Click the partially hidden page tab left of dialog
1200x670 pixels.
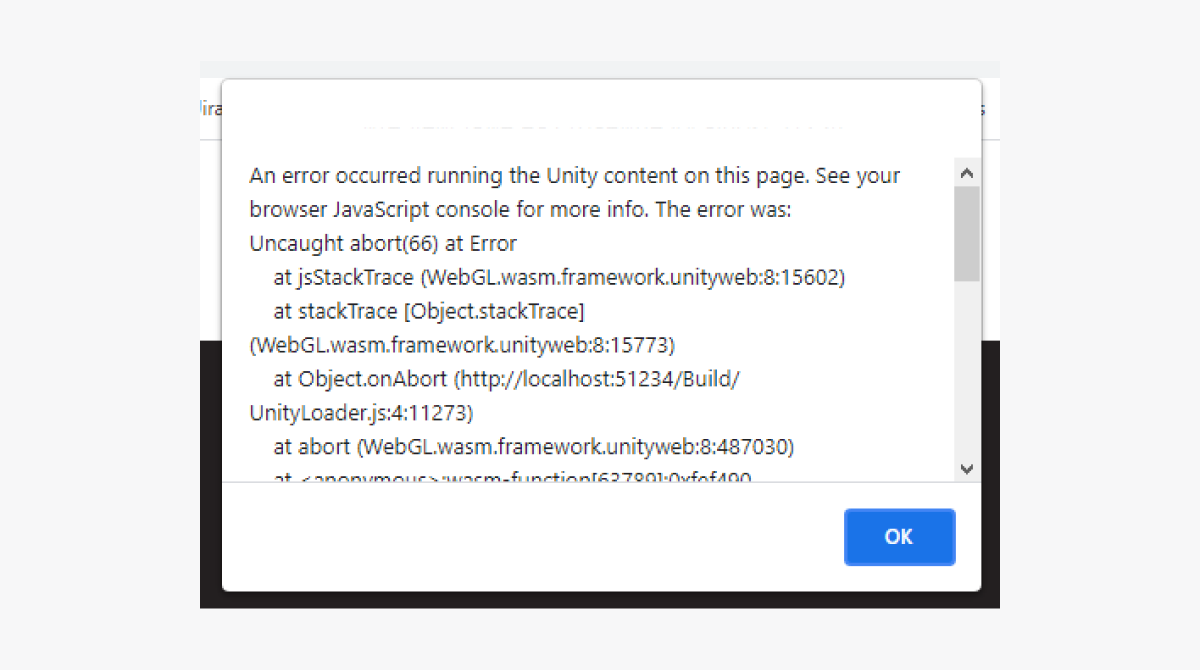point(210,109)
